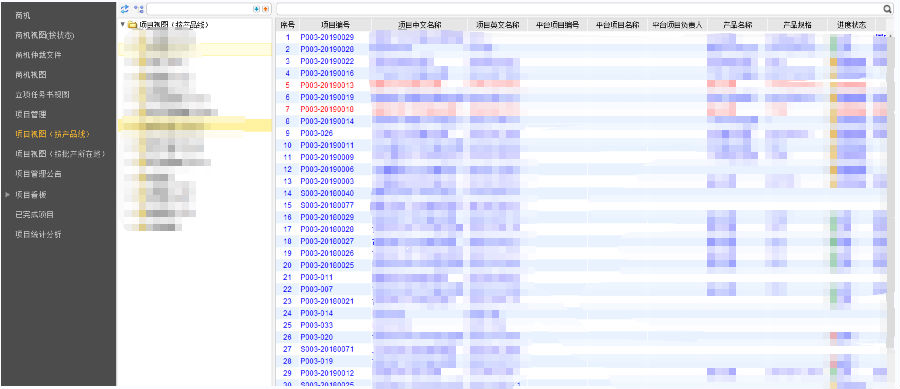Image resolution: width=900 pixels, height=389 pixels.
Task: Open project P003-20180029
Action: [327, 217]
